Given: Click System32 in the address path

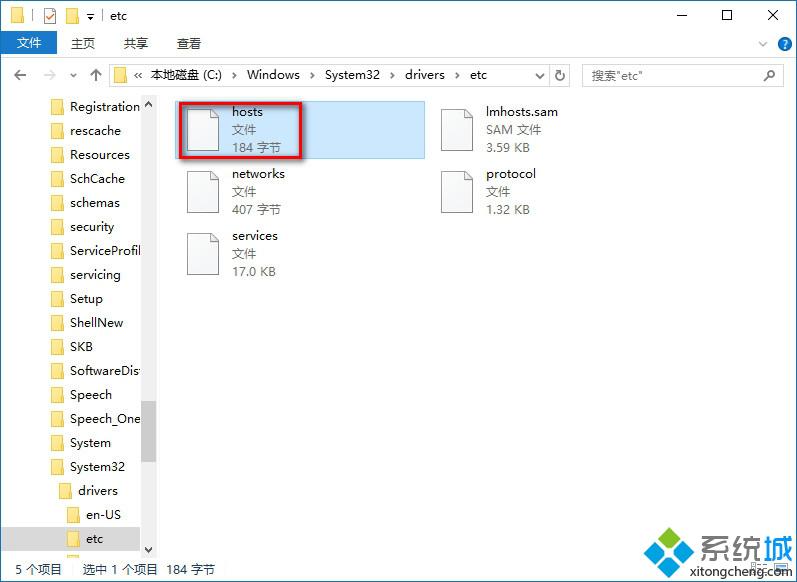Looking at the screenshot, I should point(352,75).
